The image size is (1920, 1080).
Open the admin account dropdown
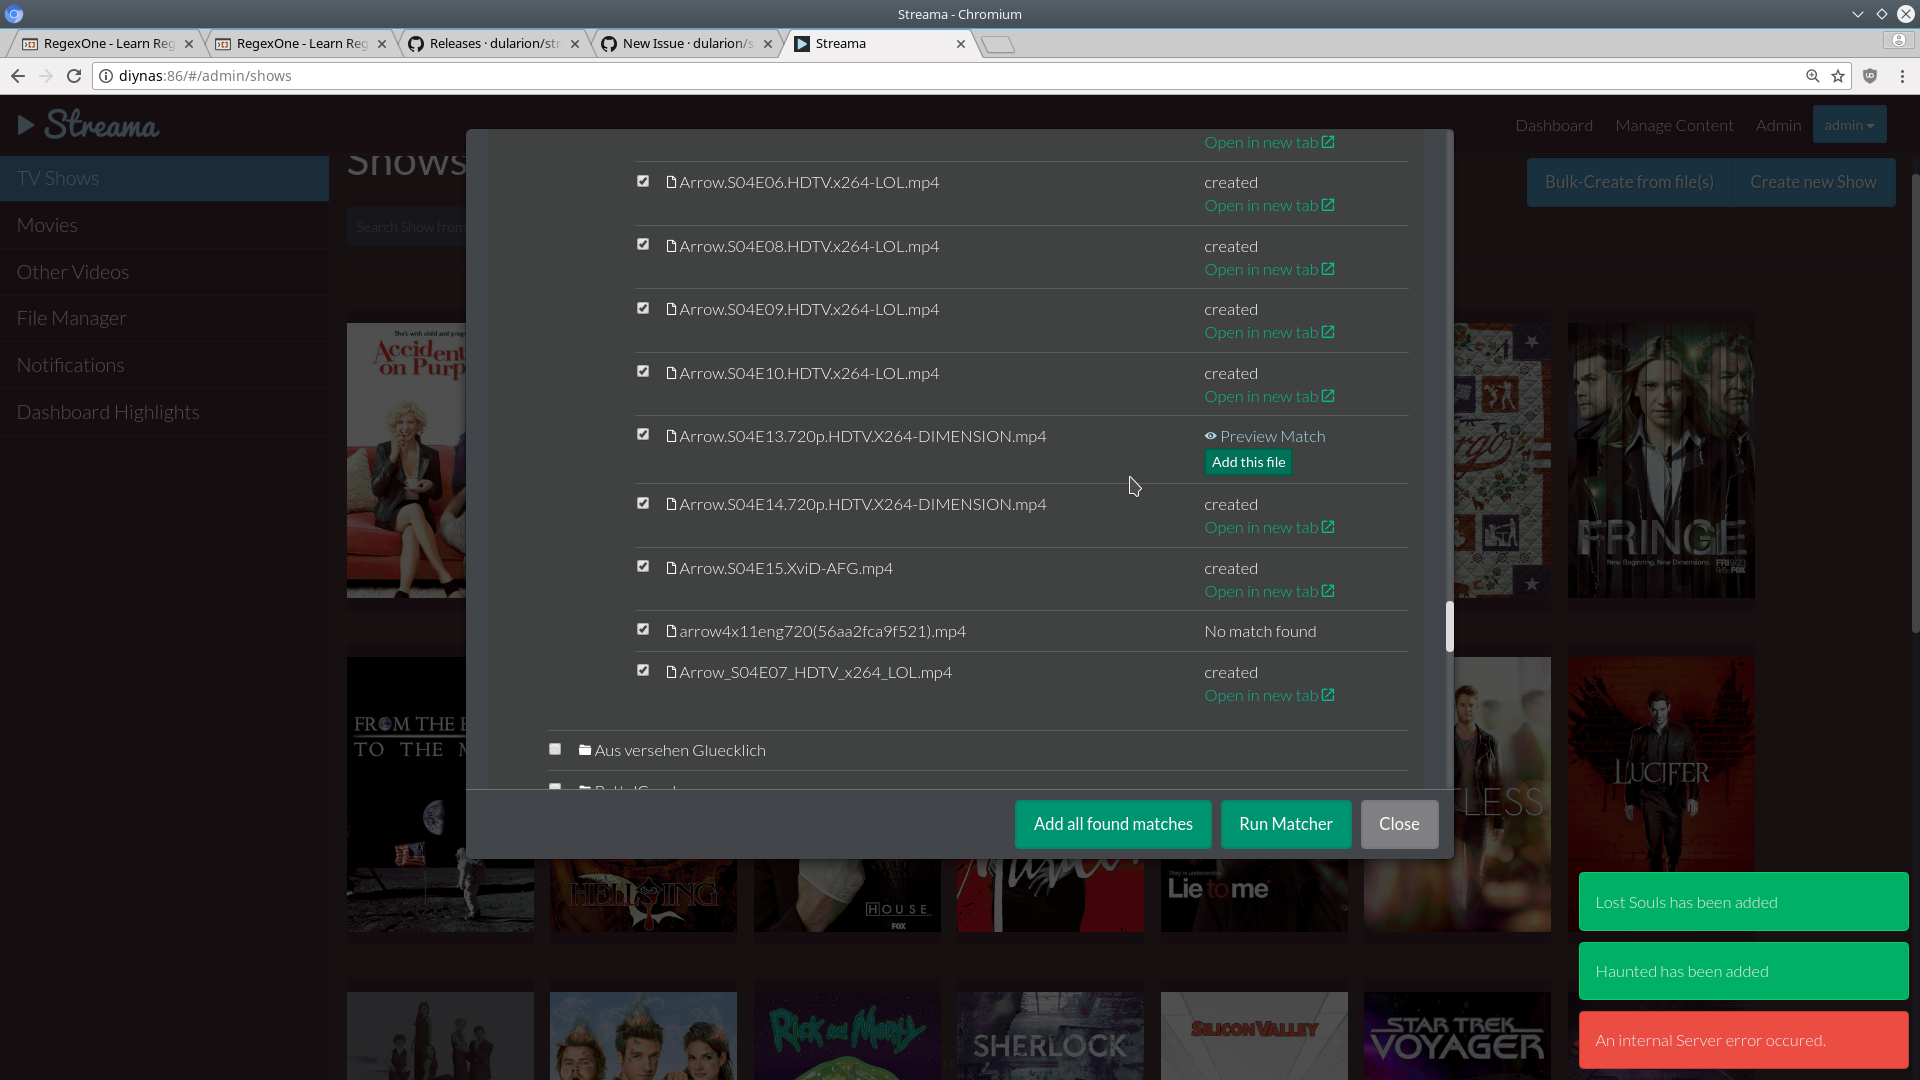click(x=1849, y=124)
